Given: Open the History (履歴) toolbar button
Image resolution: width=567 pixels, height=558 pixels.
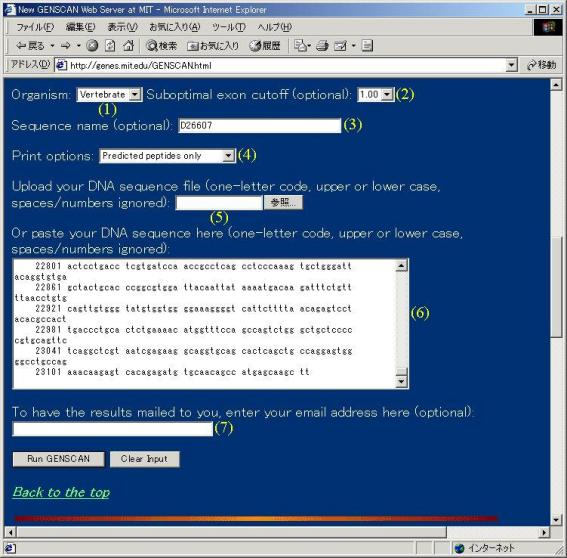Looking at the screenshot, I should point(265,46).
